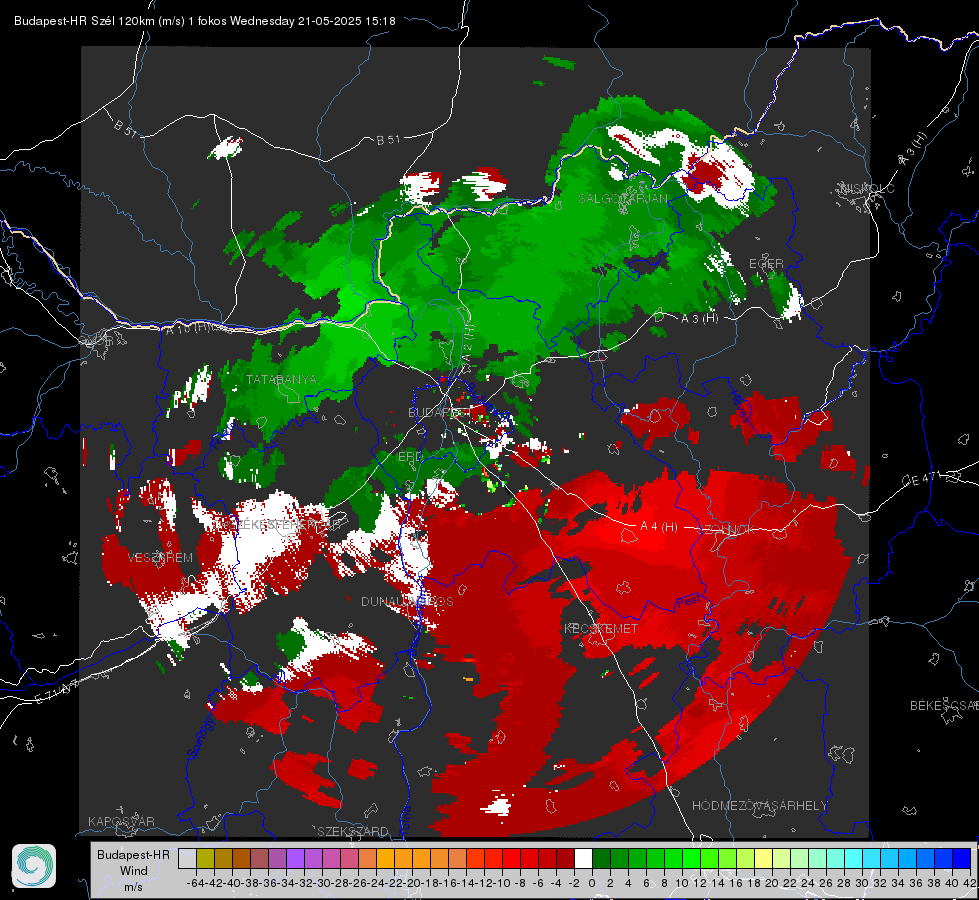Click the dark green swatch above 0
This screenshot has height=900, width=979.
tap(601, 859)
